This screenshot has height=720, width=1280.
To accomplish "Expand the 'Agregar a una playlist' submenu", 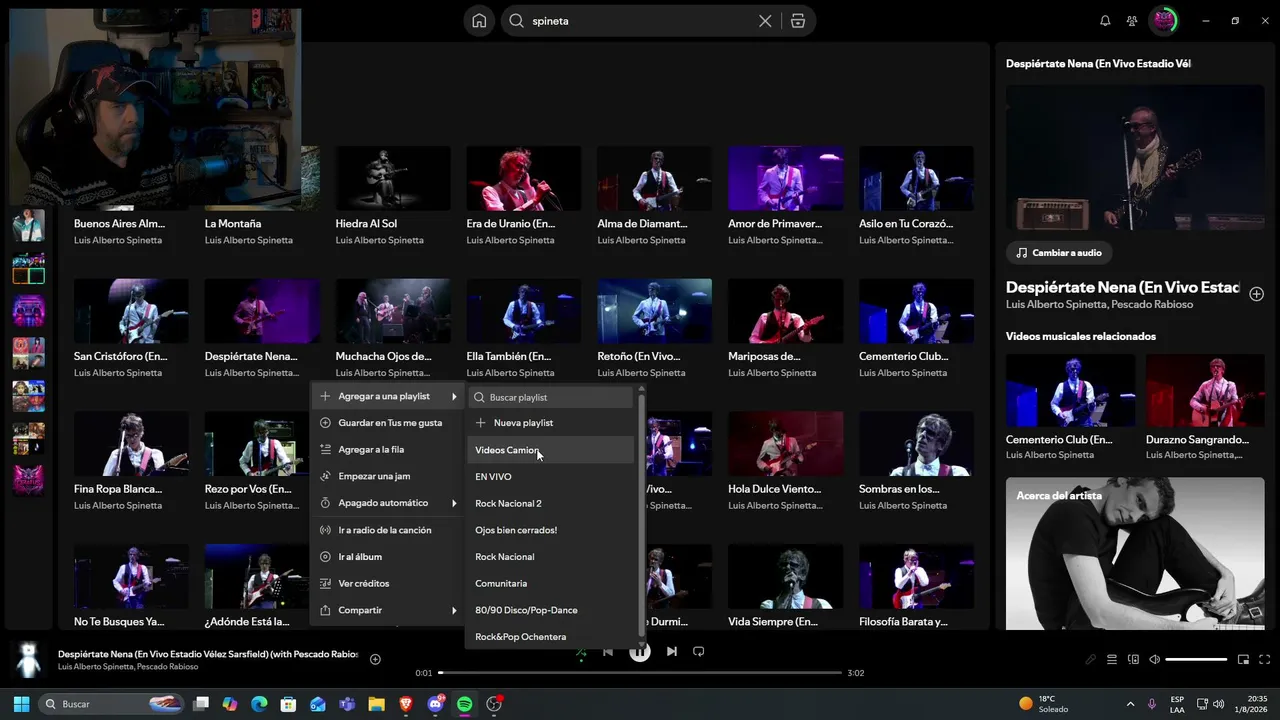I will tap(388, 396).
